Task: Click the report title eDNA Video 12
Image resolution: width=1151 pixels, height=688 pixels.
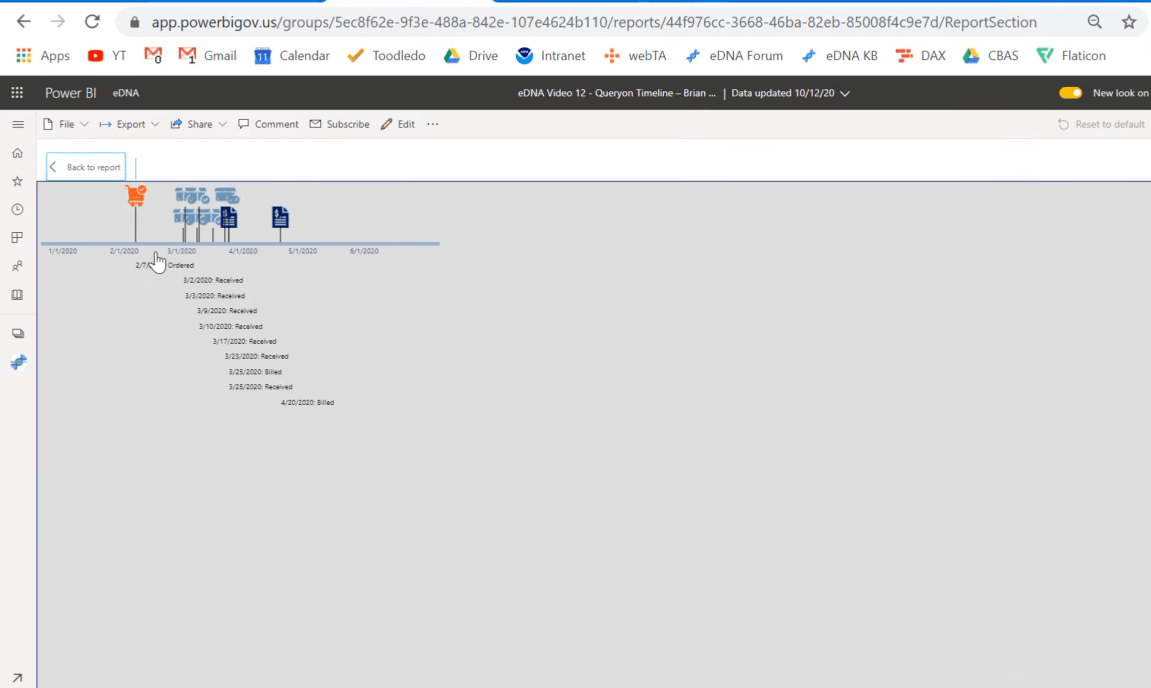Action: (616, 93)
